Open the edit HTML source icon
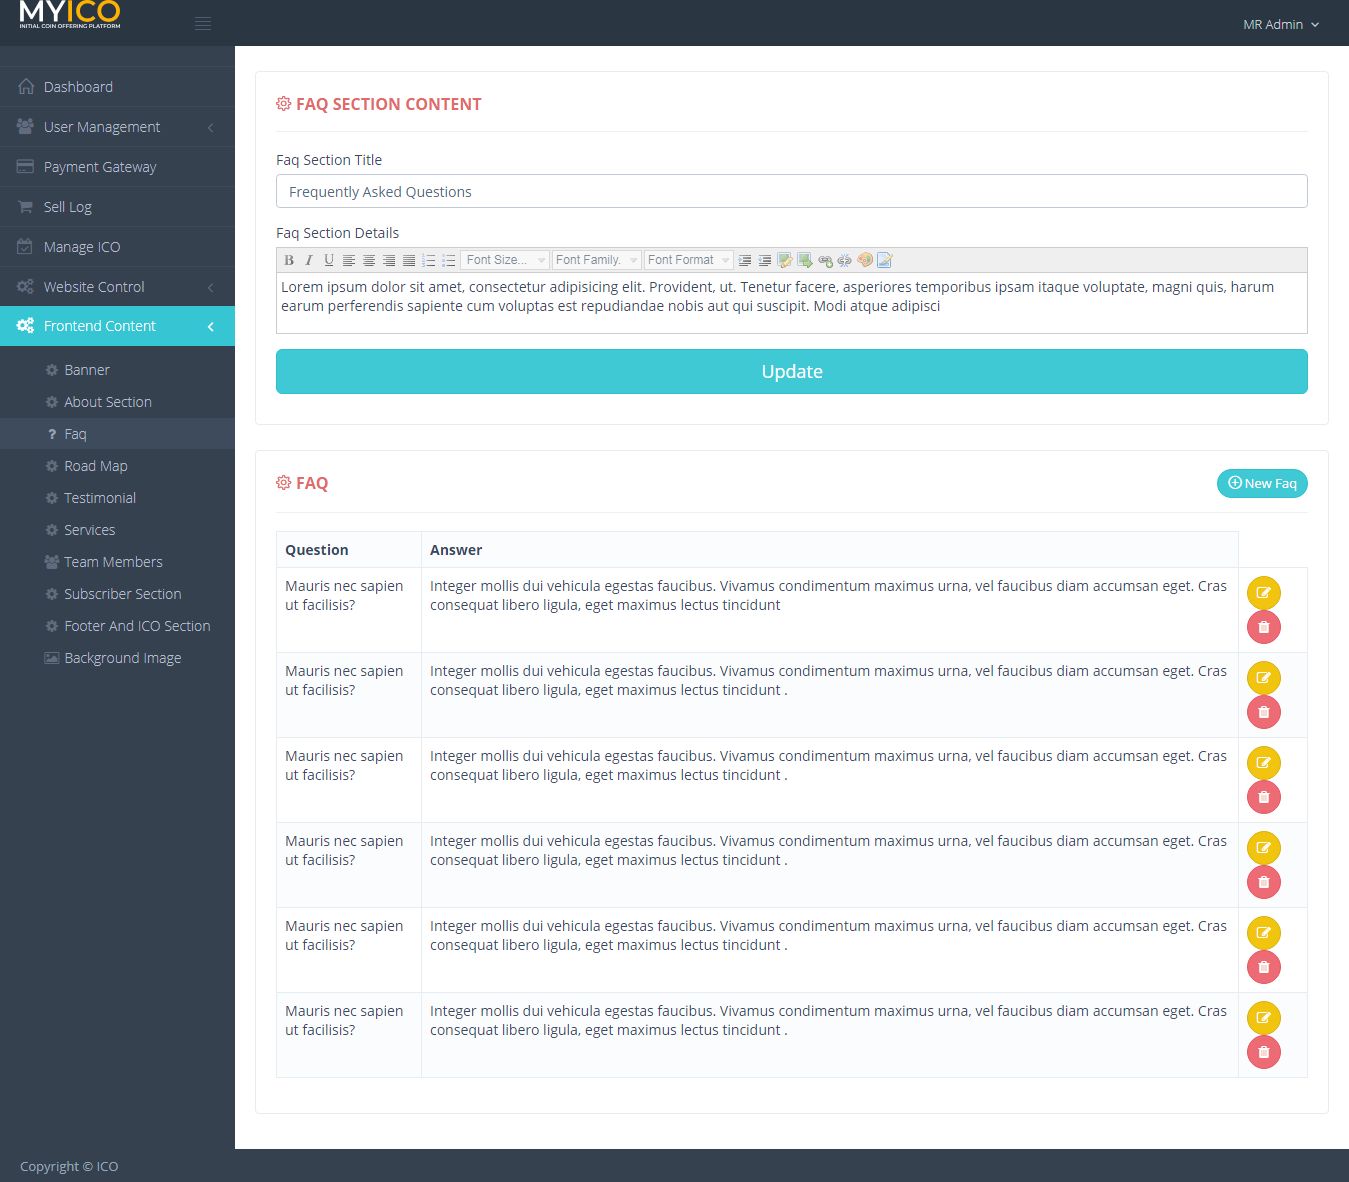1349x1182 pixels. 885,260
